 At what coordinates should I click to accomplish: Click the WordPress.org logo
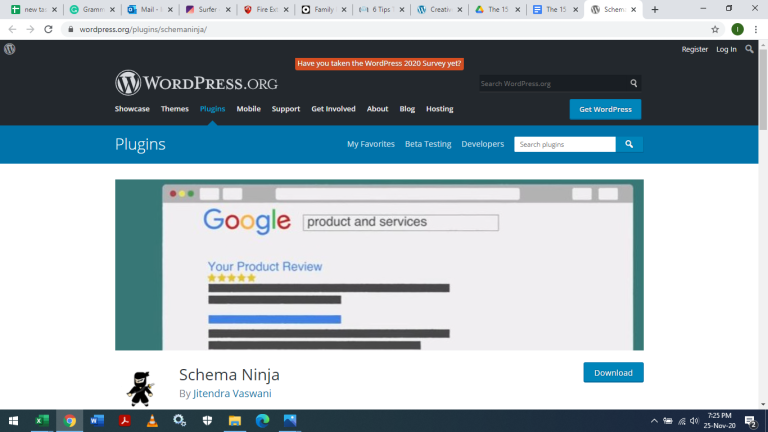click(196, 83)
